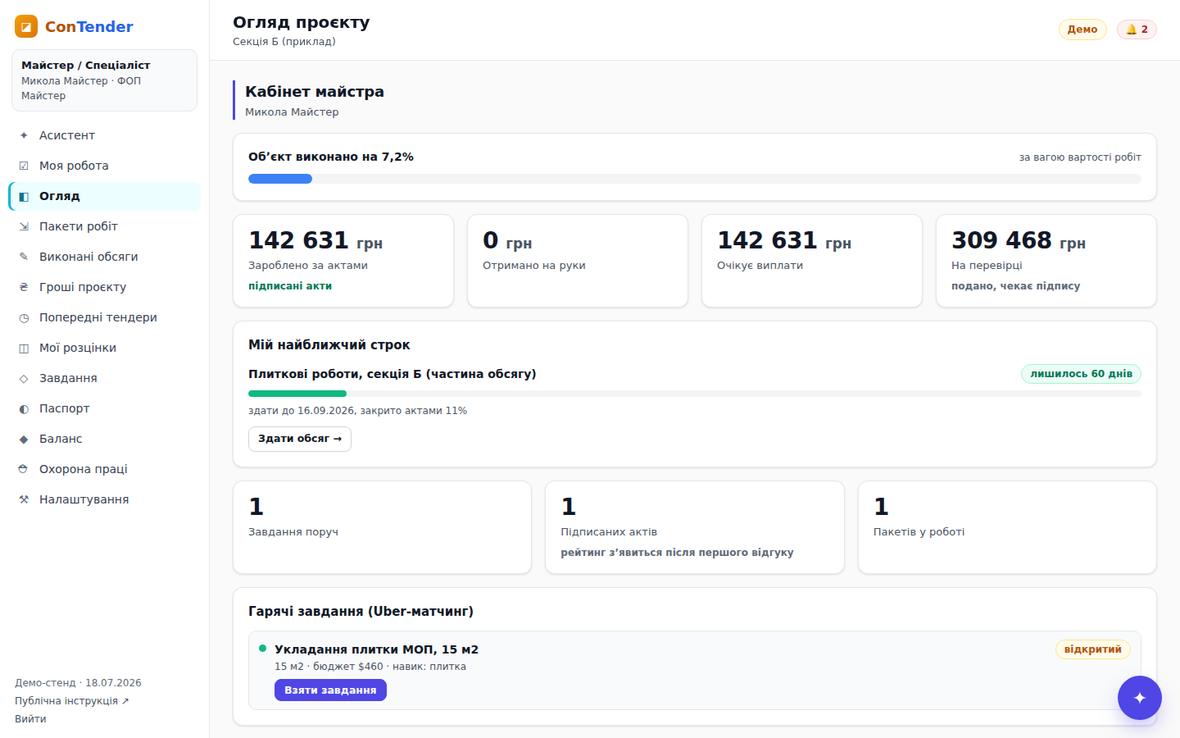1180x738 pixels.
Task: Go to Охорона праці page
Action: tap(105, 469)
